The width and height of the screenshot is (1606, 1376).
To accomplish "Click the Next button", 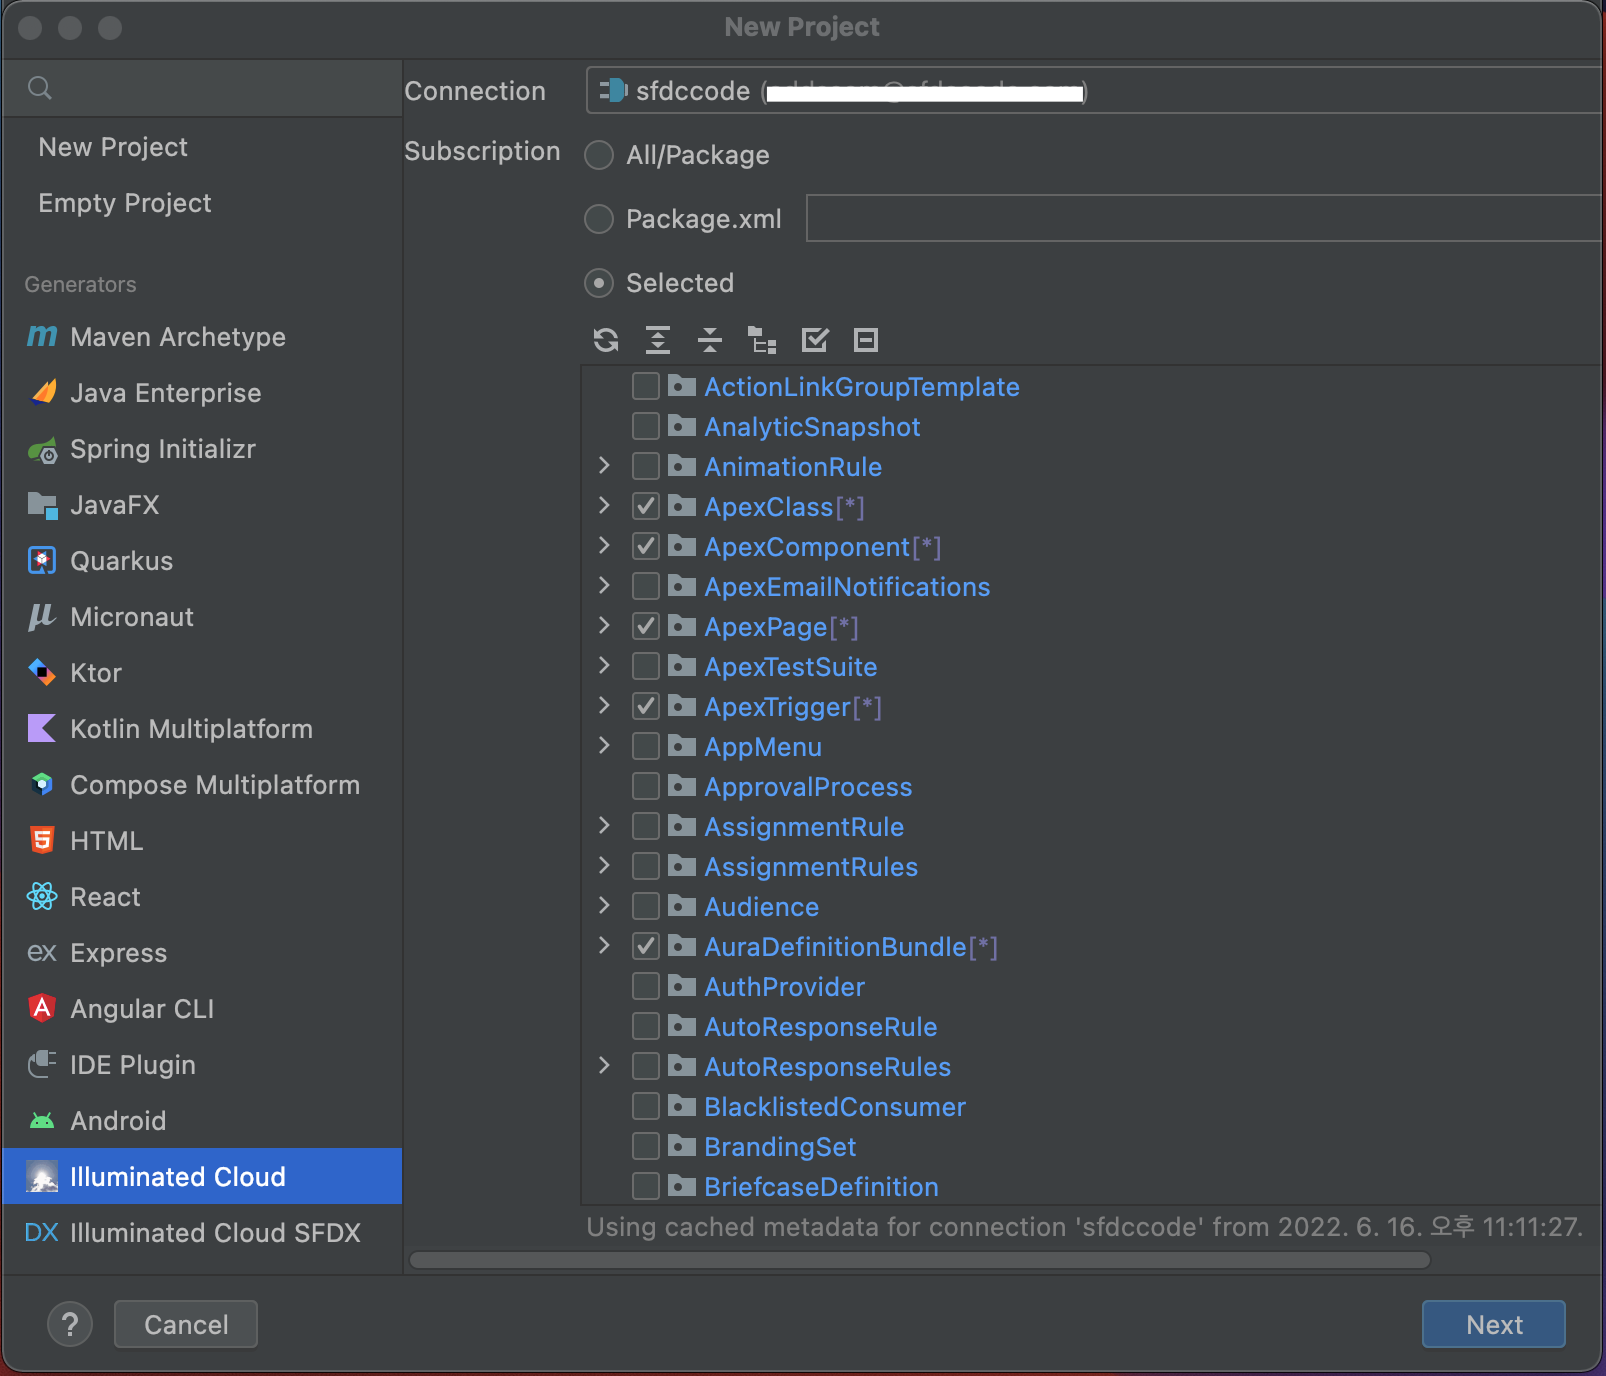I will click(1494, 1324).
